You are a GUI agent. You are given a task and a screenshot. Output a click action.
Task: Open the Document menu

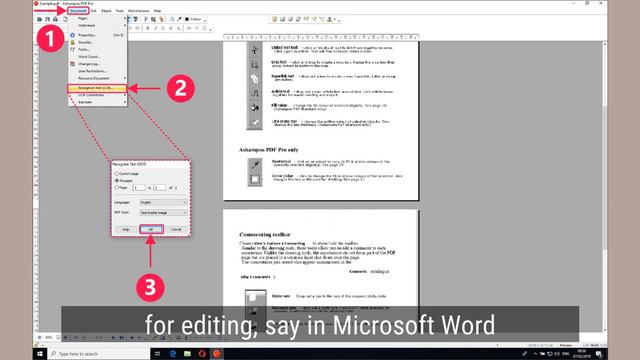[x=78, y=11]
